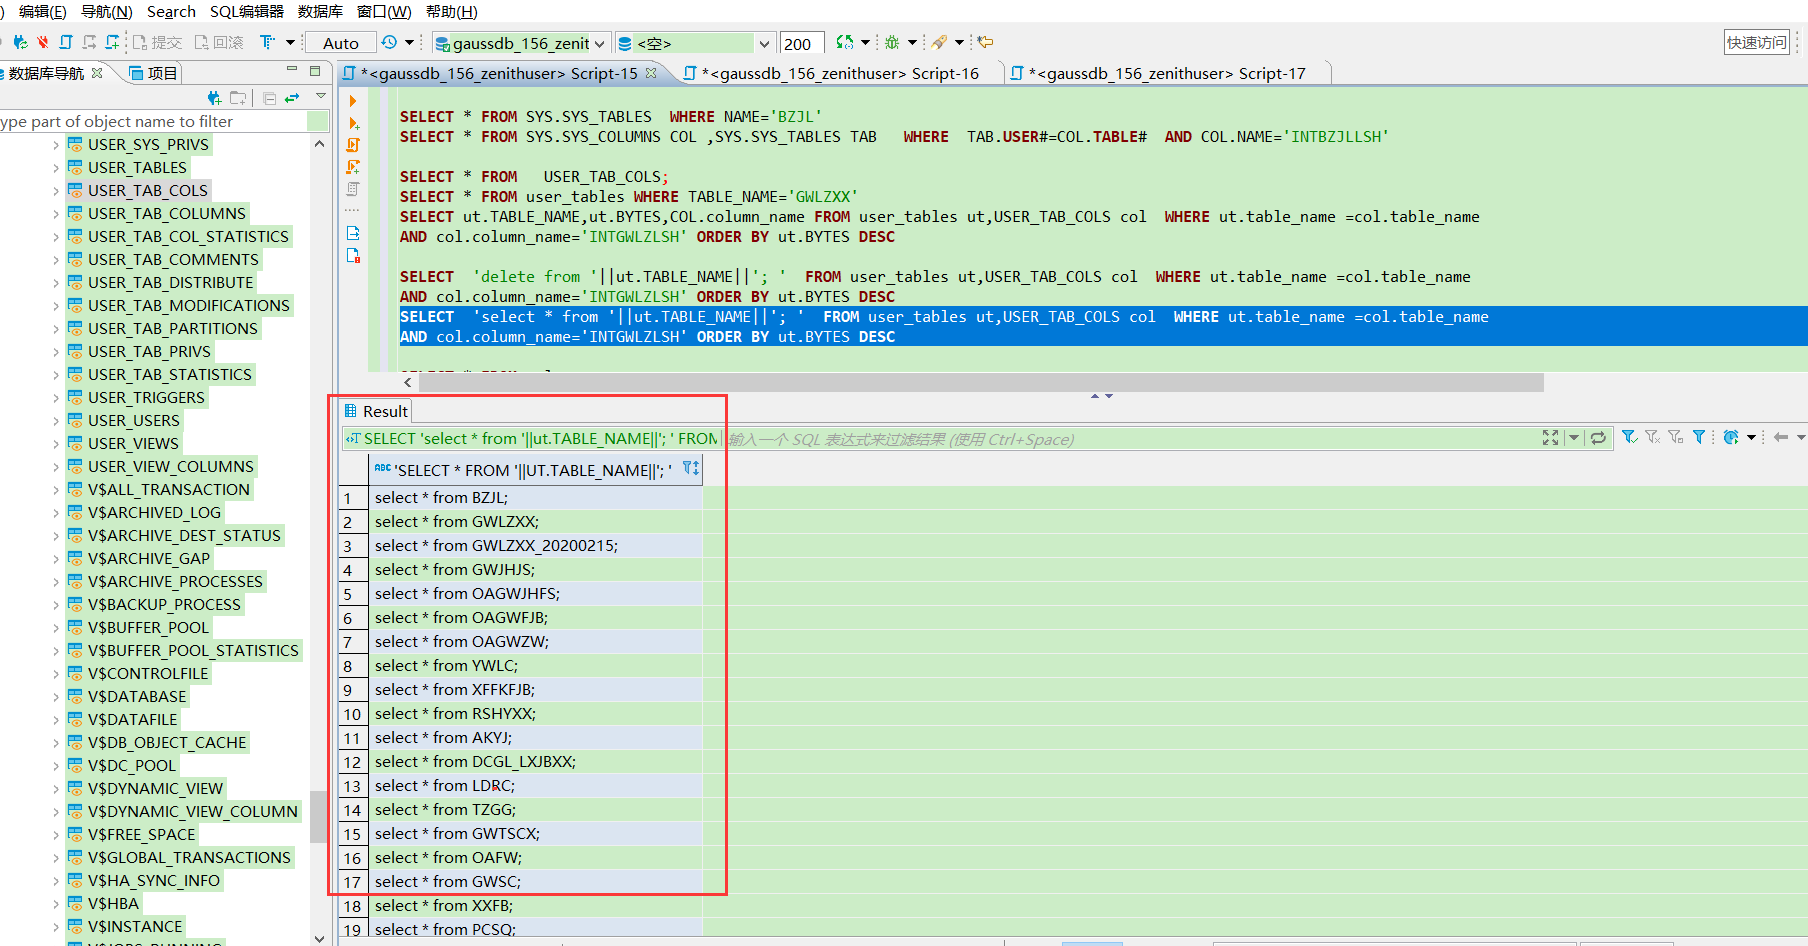Click the Collapse All icon in navigator

[269, 98]
